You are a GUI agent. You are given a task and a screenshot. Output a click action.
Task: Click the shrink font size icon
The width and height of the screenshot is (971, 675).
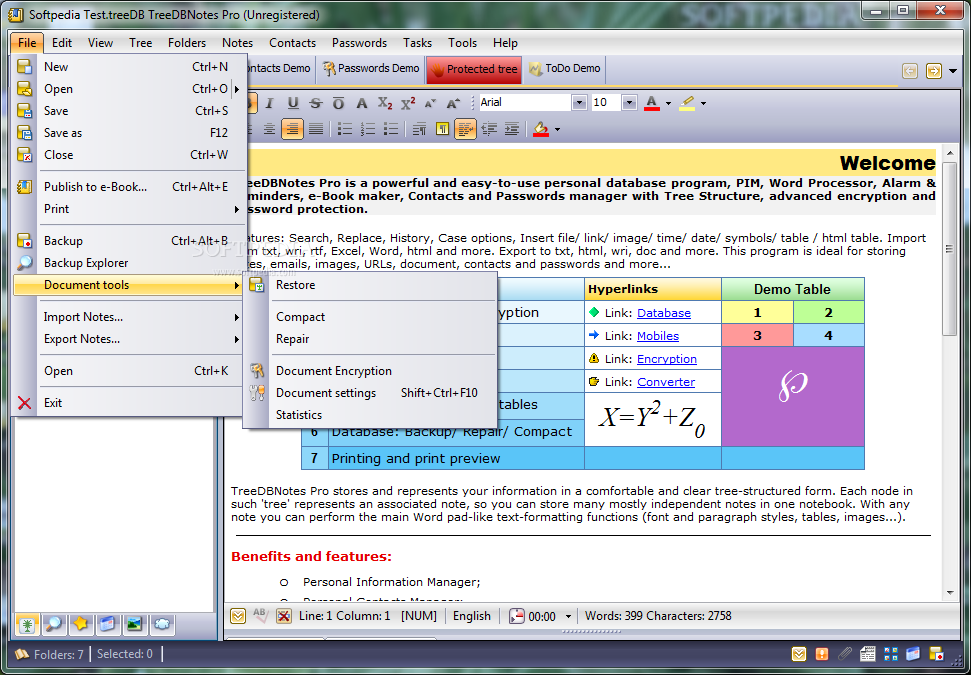click(430, 103)
